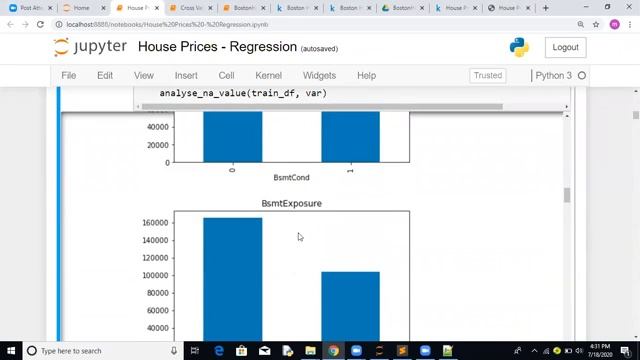This screenshot has height=360, width=640.
Task: Click the Python logo icon
Action: [x=519, y=47]
